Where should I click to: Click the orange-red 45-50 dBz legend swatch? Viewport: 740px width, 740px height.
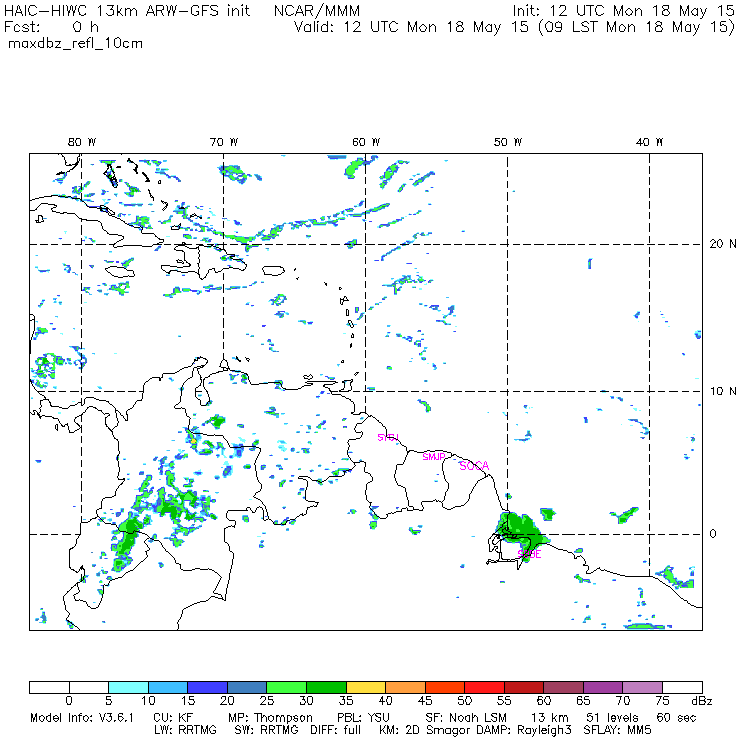445,687
